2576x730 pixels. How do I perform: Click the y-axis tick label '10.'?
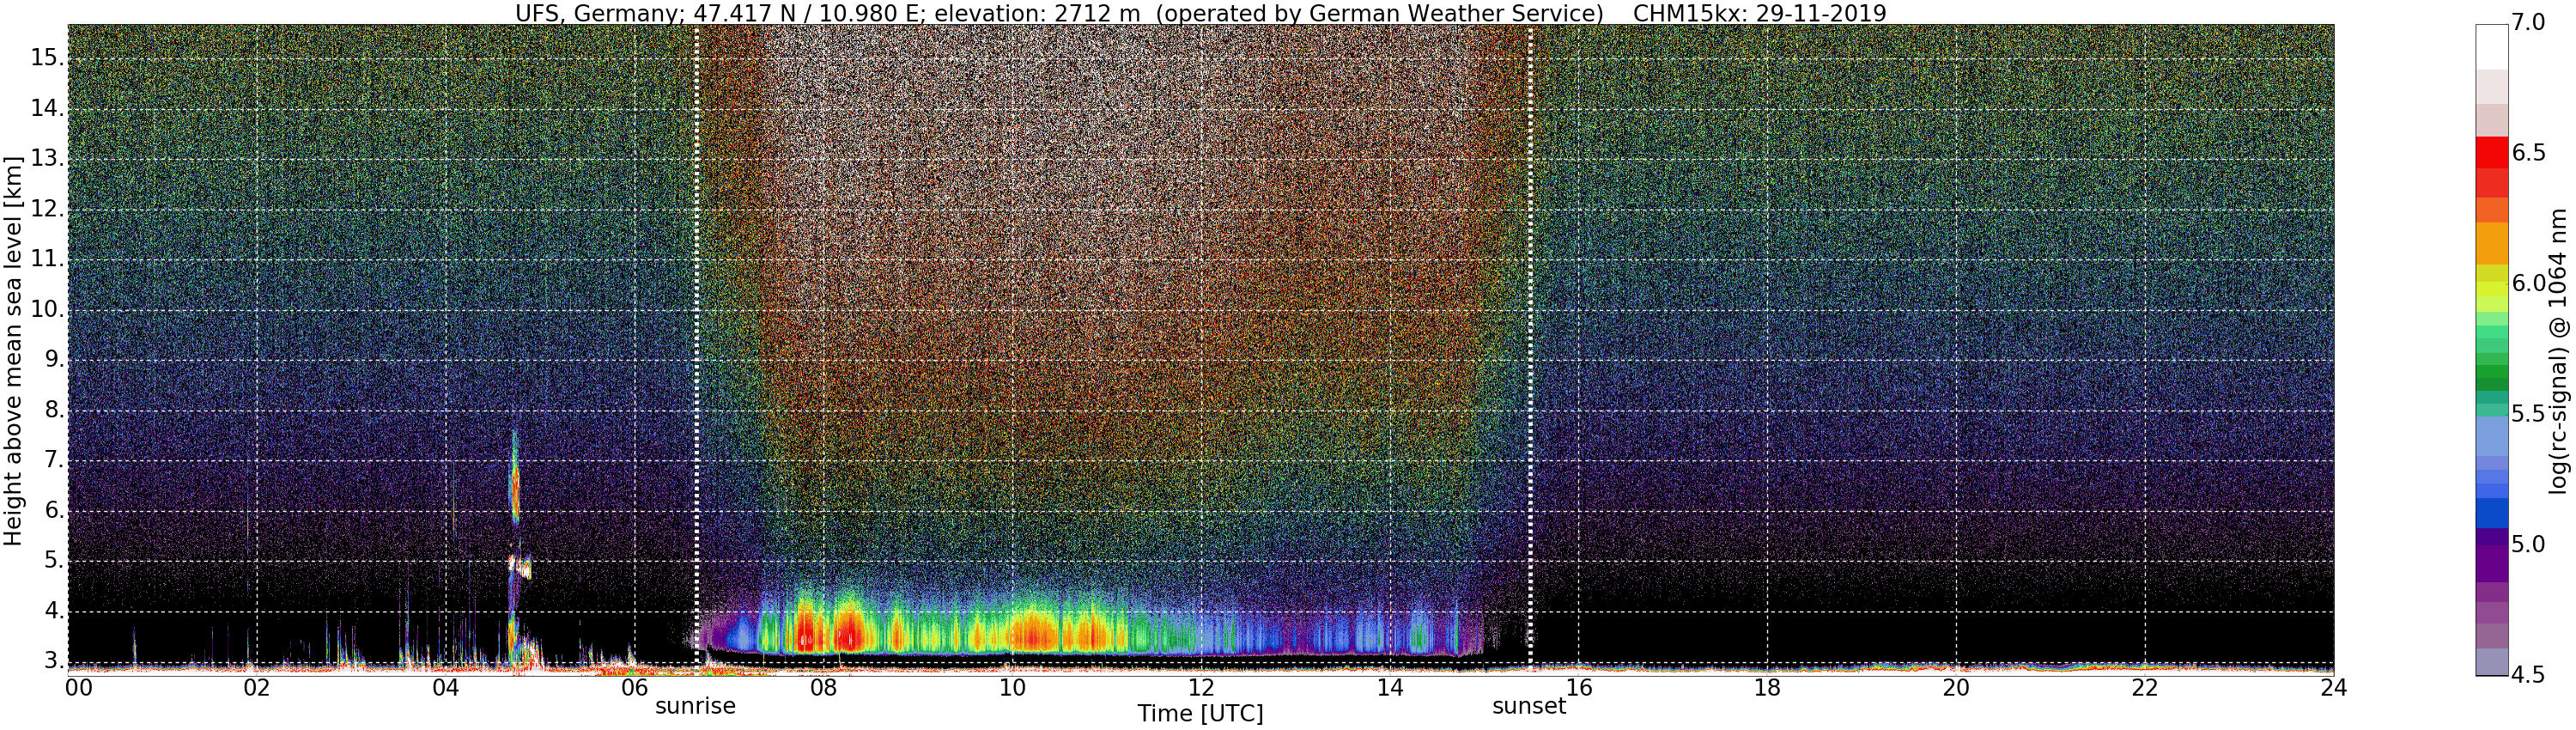[x=47, y=309]
